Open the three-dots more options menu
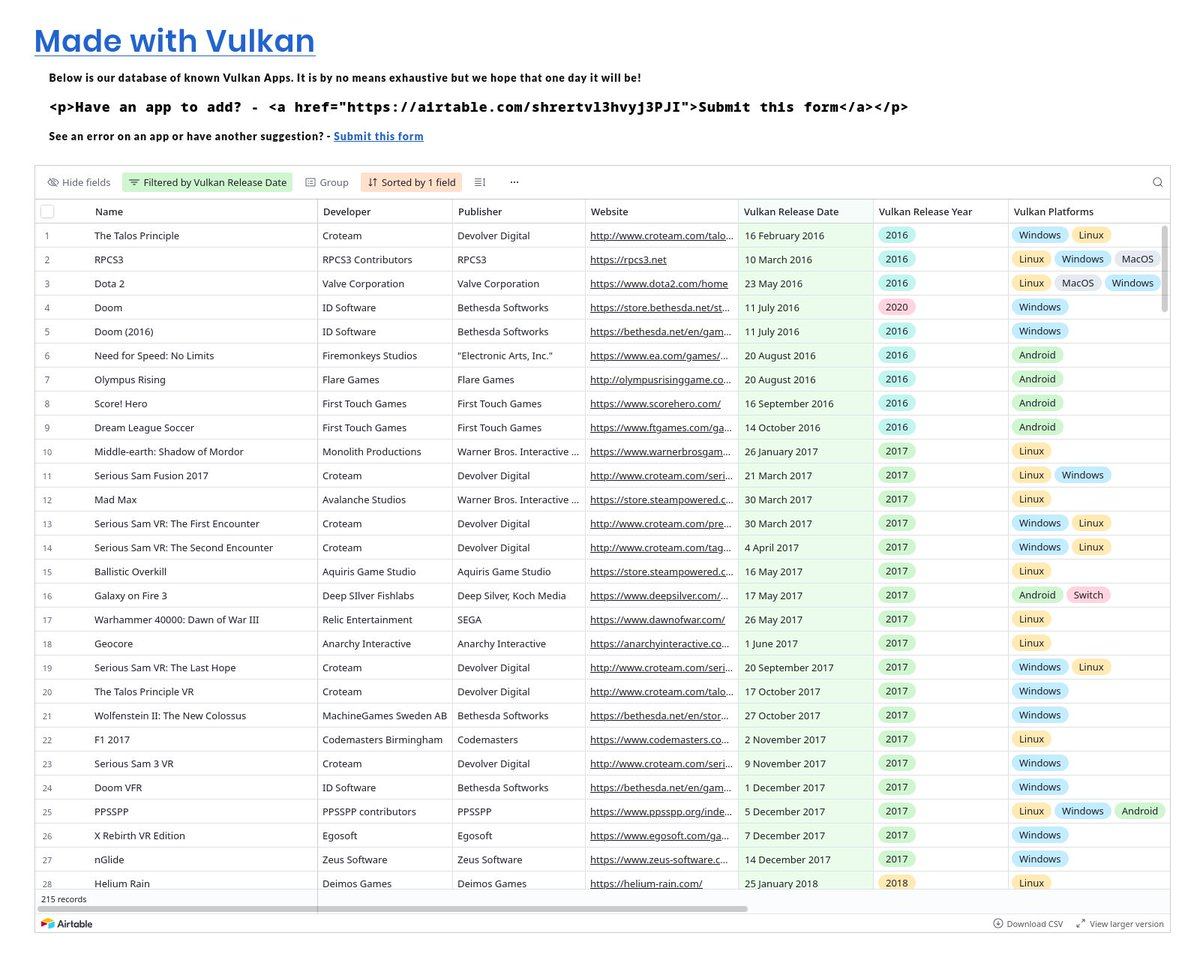This screenshot has width=1200, height=960. coord(514,182)
